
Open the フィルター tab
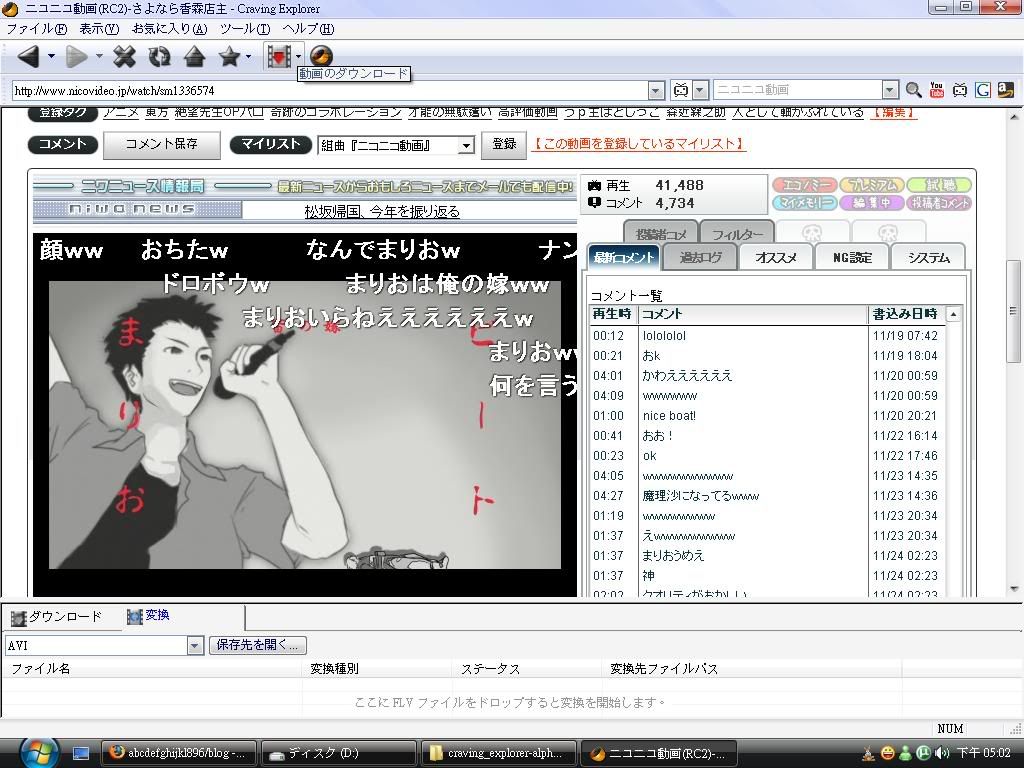pyautogui.click(x=737, y=234)
